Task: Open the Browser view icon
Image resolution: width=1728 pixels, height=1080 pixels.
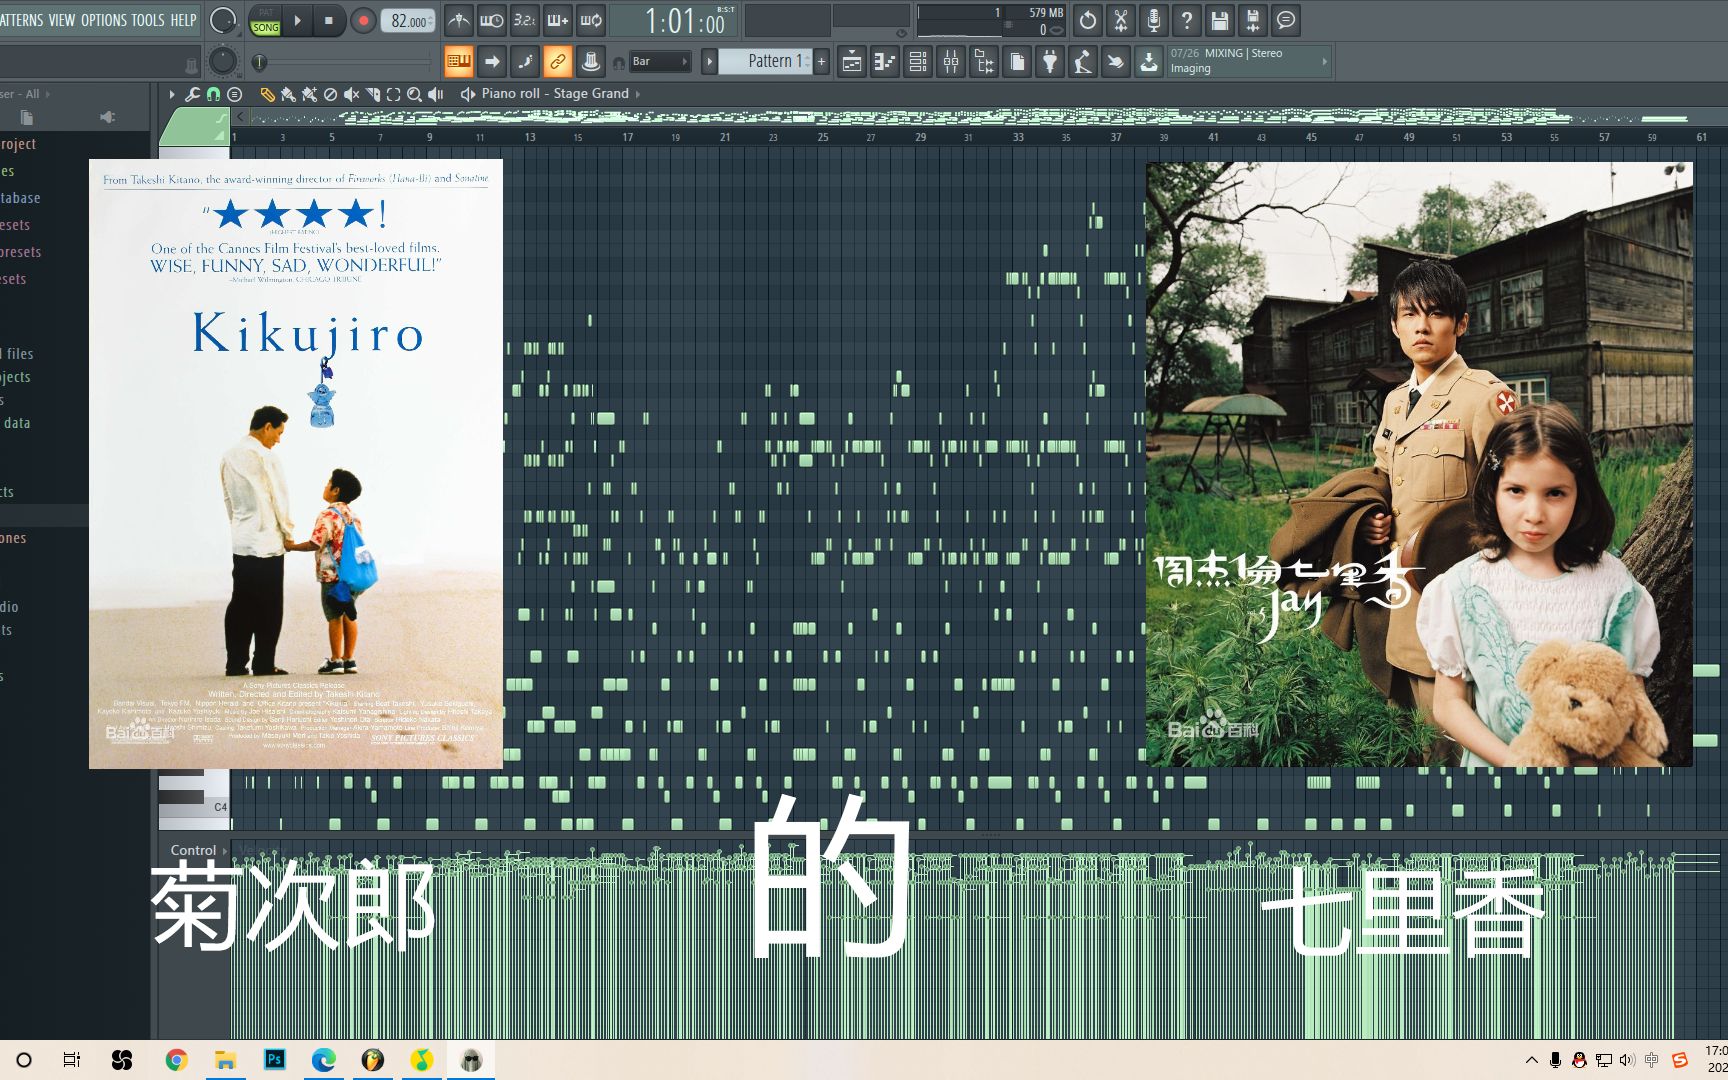Action: [x=984, y=62]
